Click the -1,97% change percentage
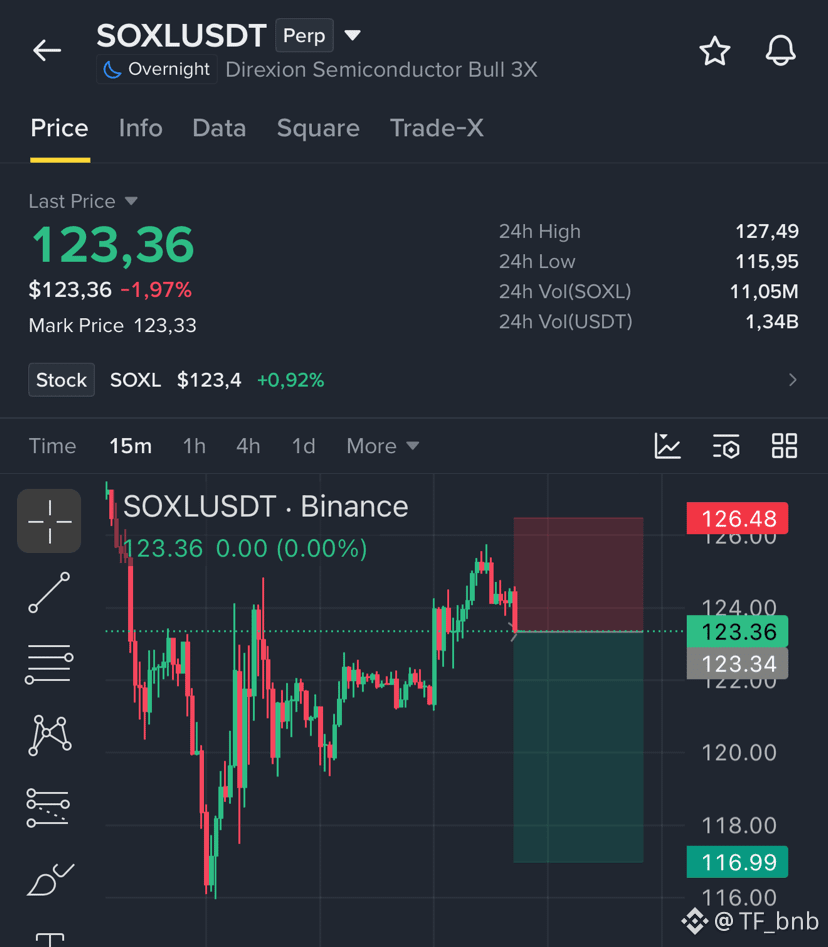Image resolution: width=828 pixels, height=947 pixels. pyautogui.click(x=156, y=290)
